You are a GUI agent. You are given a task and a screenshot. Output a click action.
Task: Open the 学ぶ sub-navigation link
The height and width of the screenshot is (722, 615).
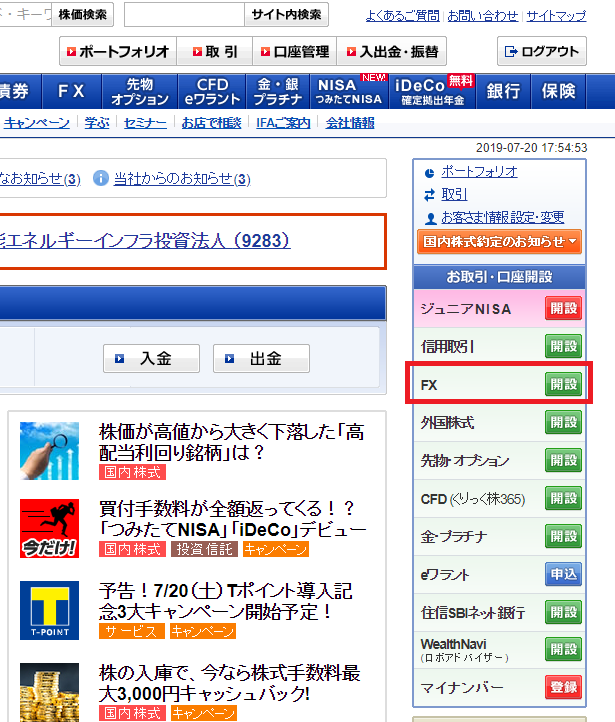(97, 123)
